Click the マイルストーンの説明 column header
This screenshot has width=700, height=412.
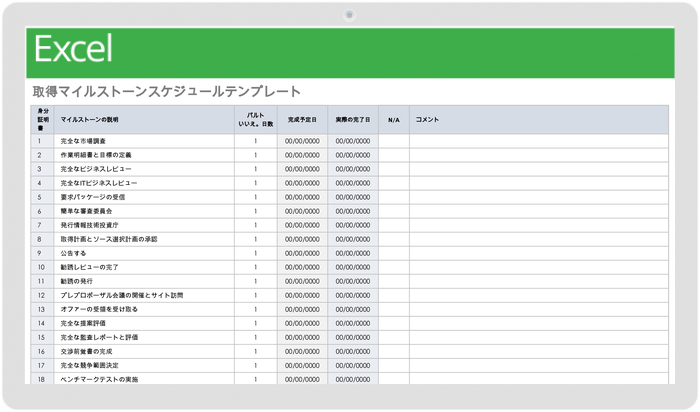click(144, 120)
